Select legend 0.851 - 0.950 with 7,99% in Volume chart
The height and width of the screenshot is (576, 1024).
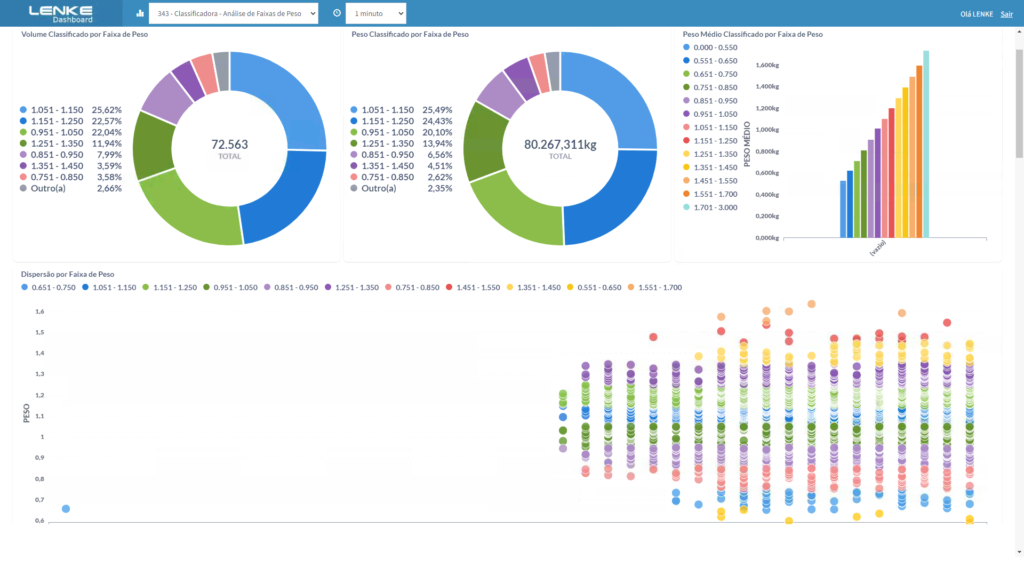(x=71, y=155)
